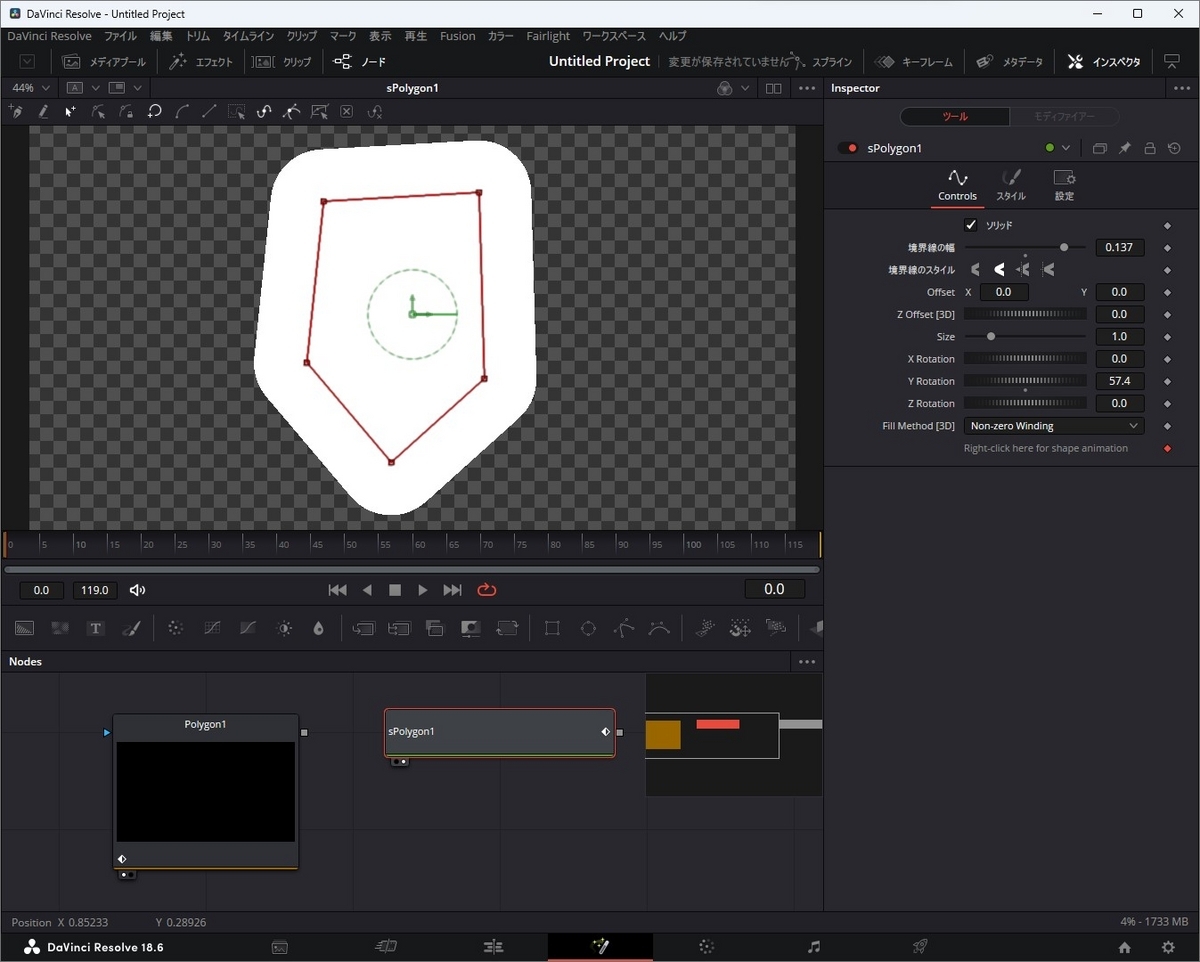Switch to the 設定 tab in Inspector
Image resolution: width=1200 pixels, height=962 pixels.
point(1064,185)
